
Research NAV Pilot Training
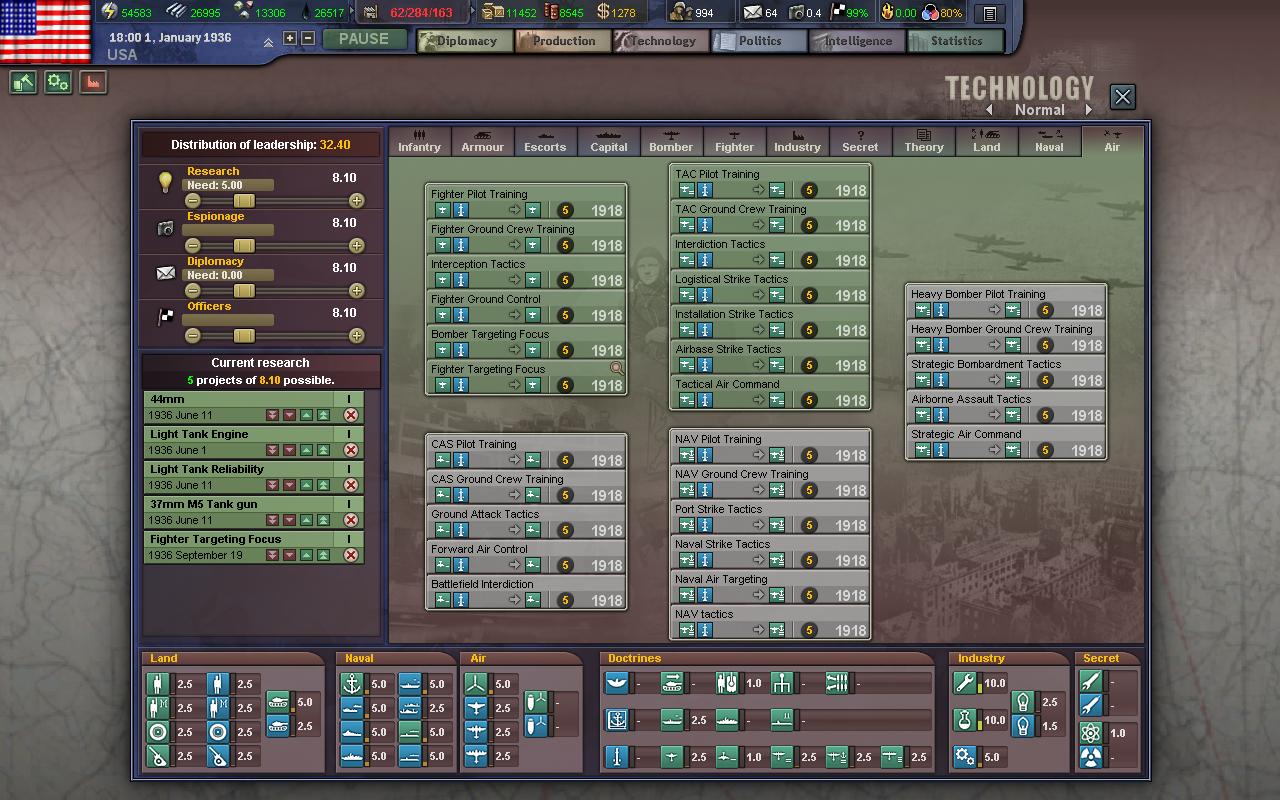pyautogui.click(x=770, y=448)
